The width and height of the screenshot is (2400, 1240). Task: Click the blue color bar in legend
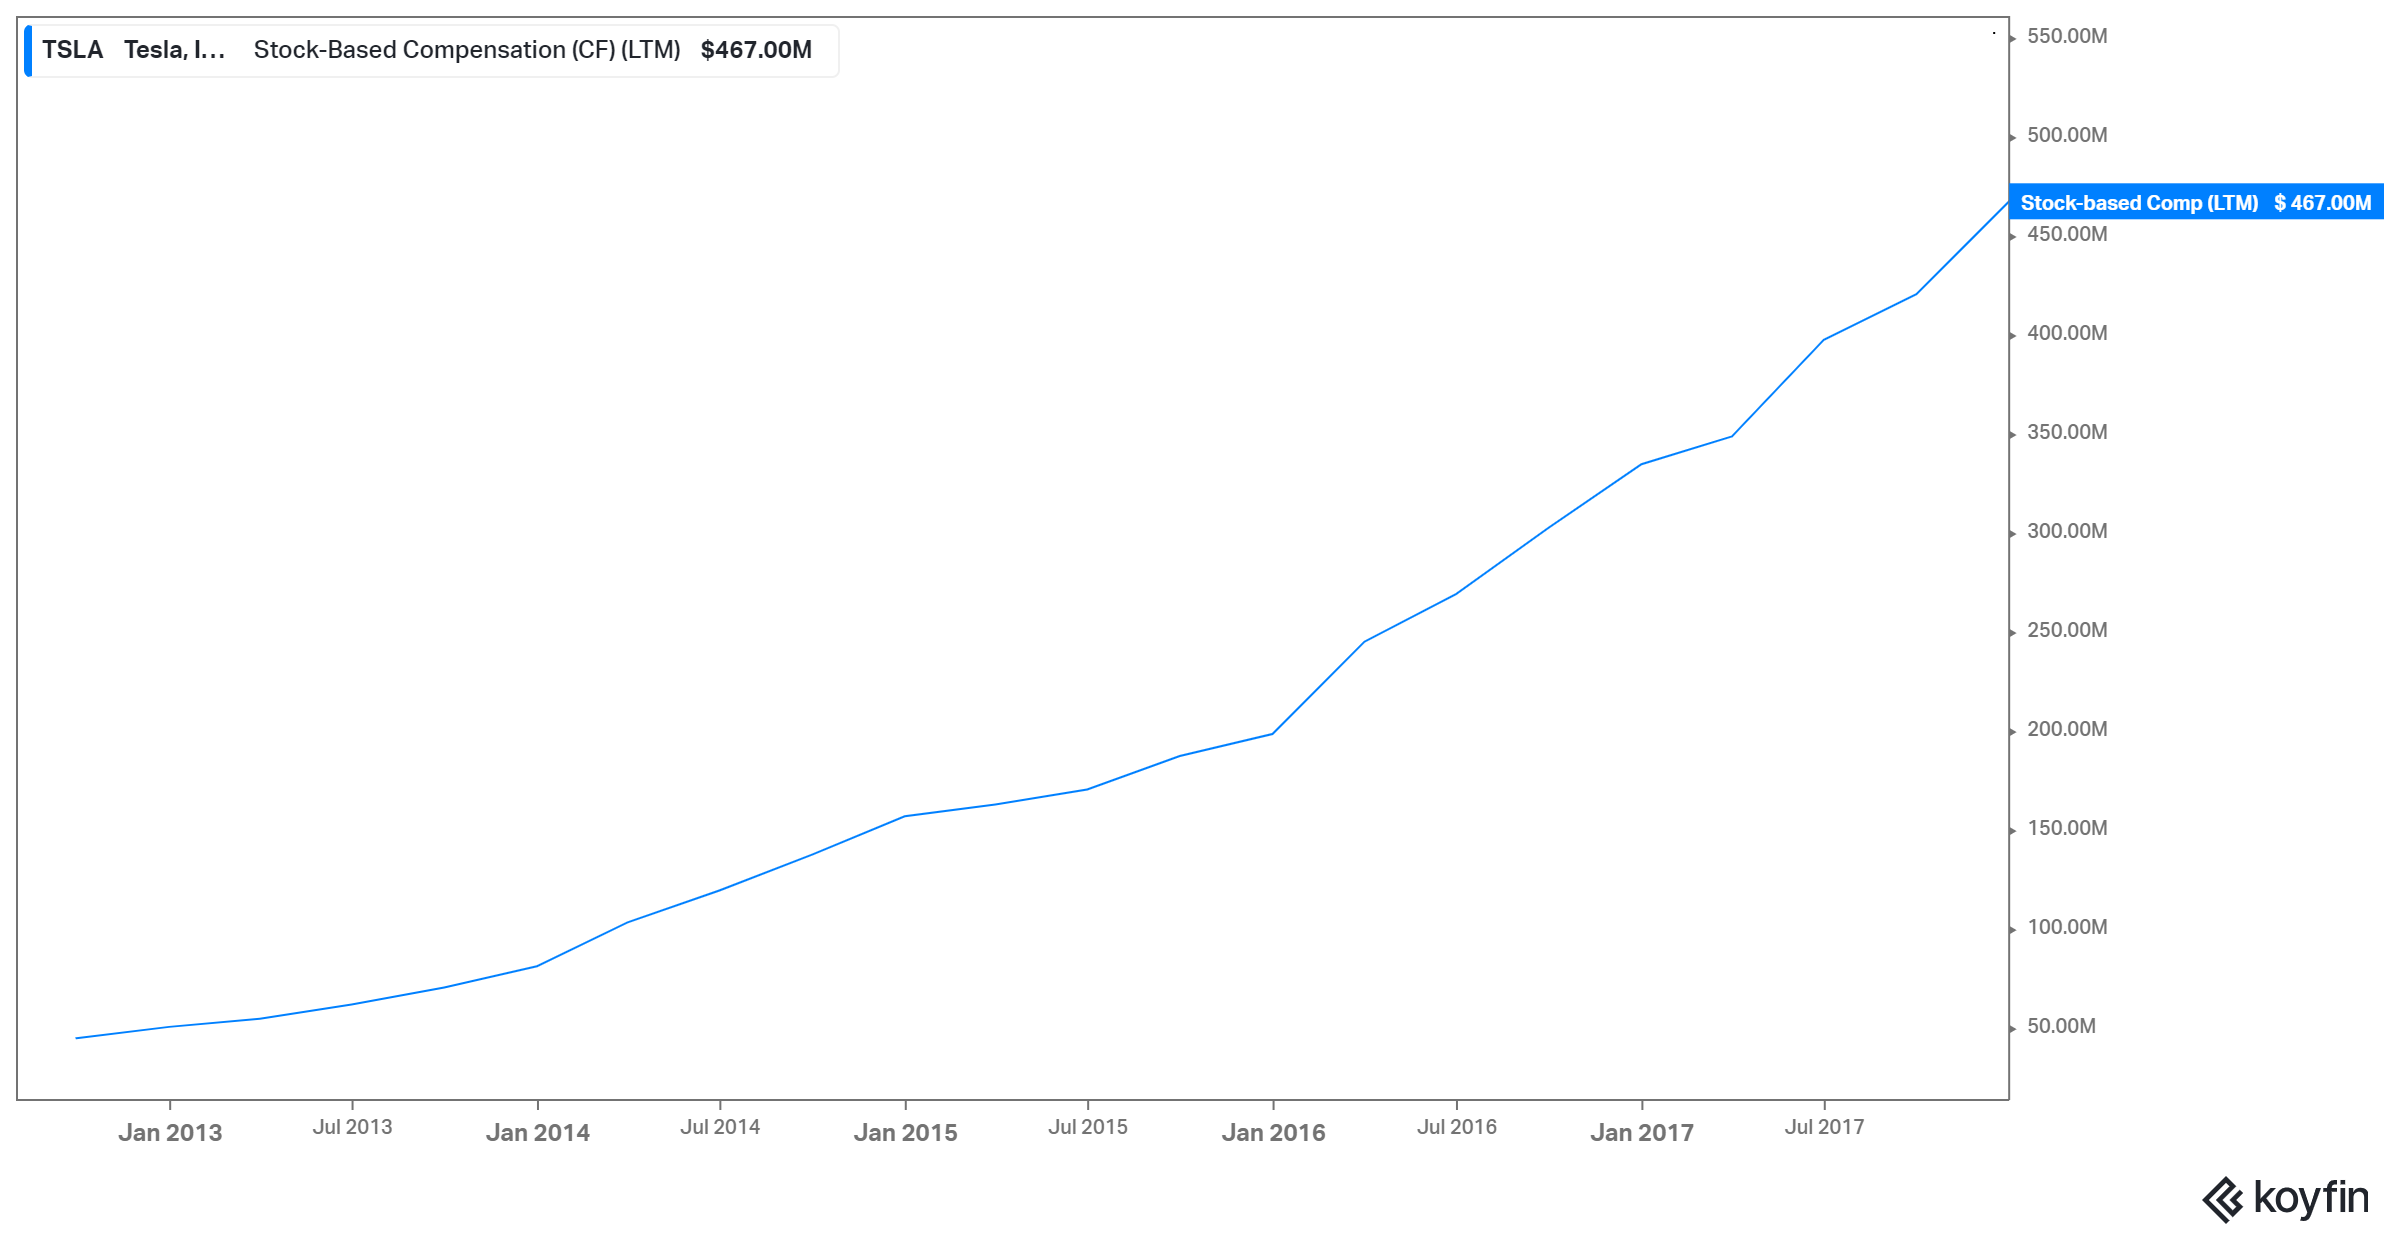coord(28,51)
